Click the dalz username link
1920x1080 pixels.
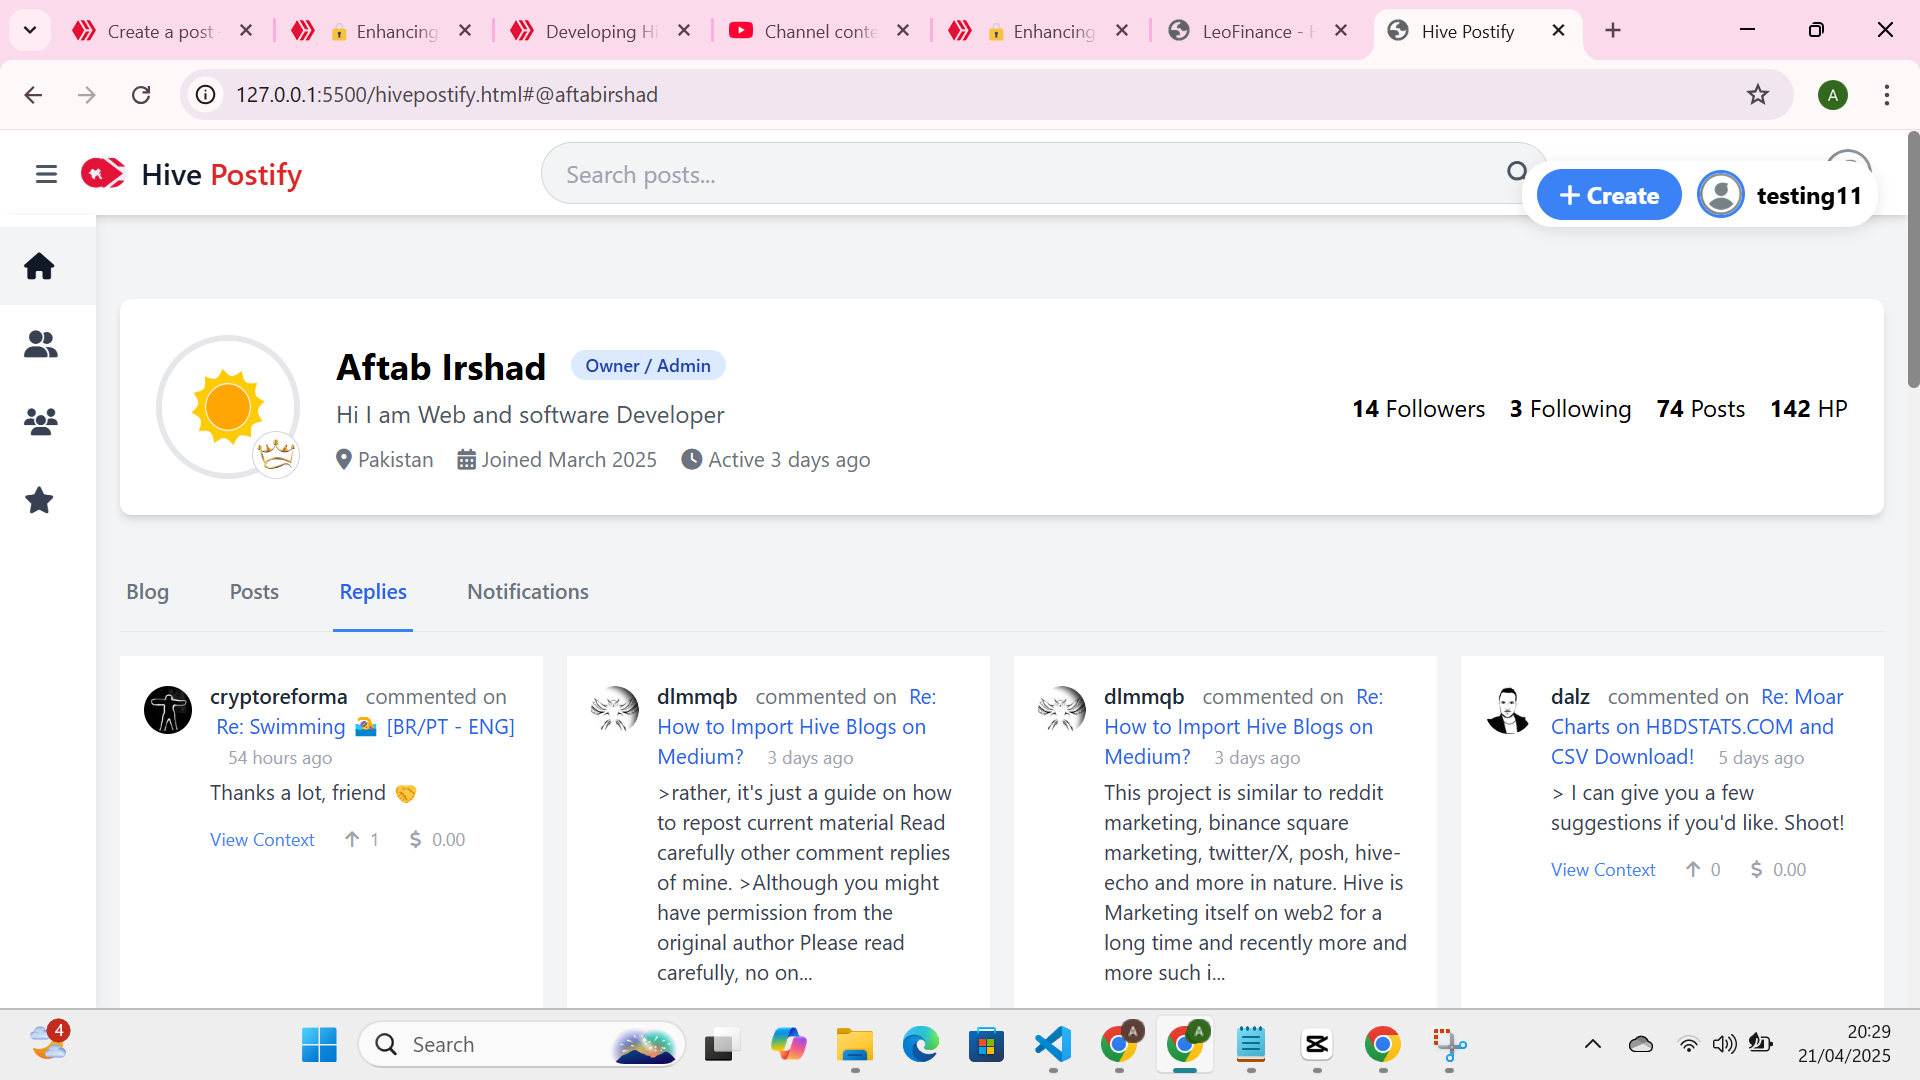(1570, 697)
